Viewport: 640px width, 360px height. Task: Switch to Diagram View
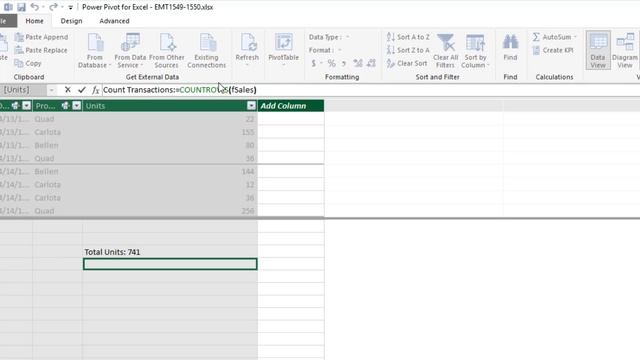[625, 50]
